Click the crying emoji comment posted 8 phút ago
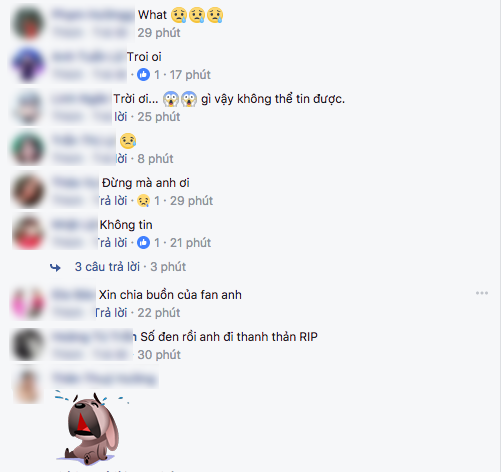501x472 pixels. click(x=128, y=141)
